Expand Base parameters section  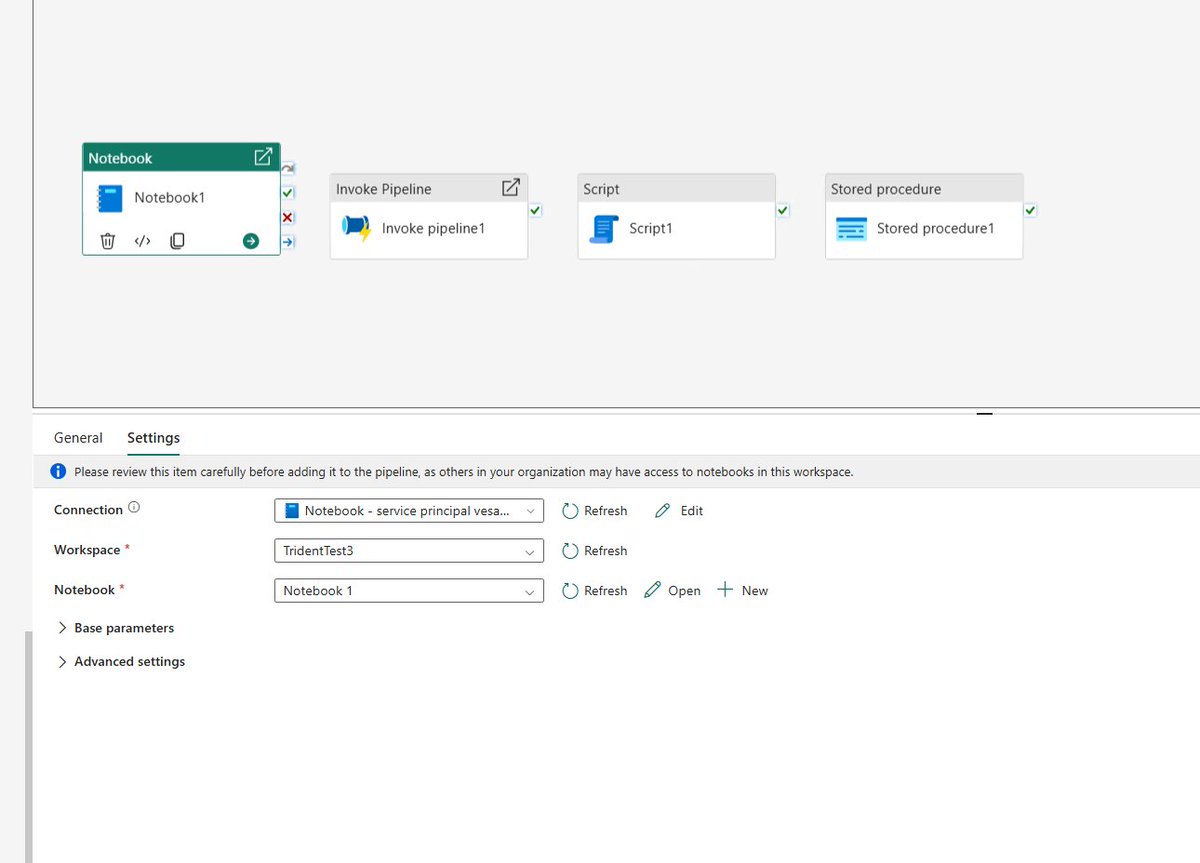click(116, 628)
